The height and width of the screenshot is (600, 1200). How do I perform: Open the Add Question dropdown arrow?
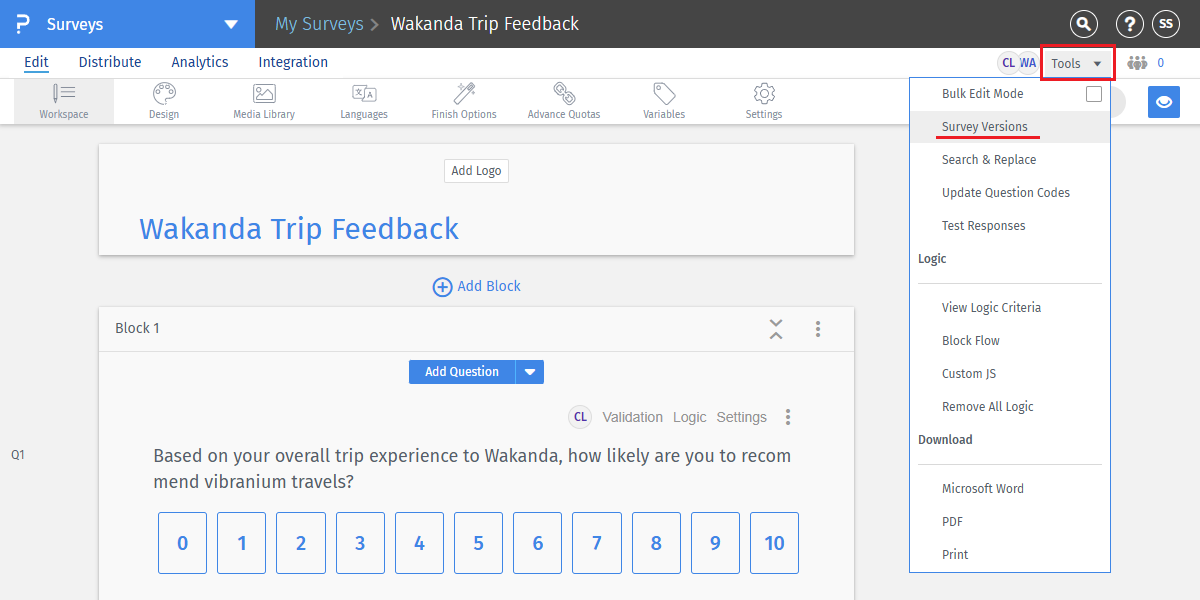[x=529, y=371]
